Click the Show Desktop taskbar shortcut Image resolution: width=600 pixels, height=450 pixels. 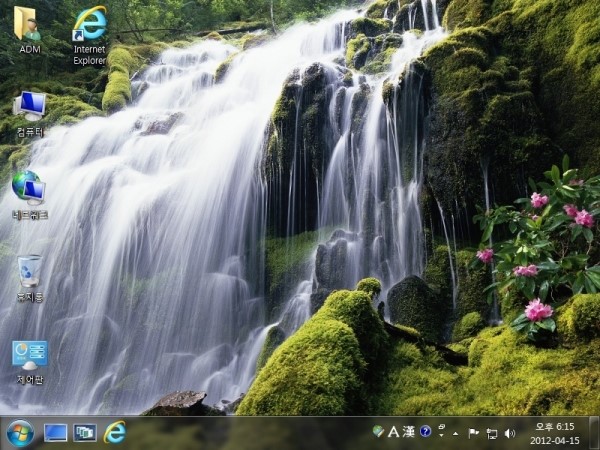point(55,432)
